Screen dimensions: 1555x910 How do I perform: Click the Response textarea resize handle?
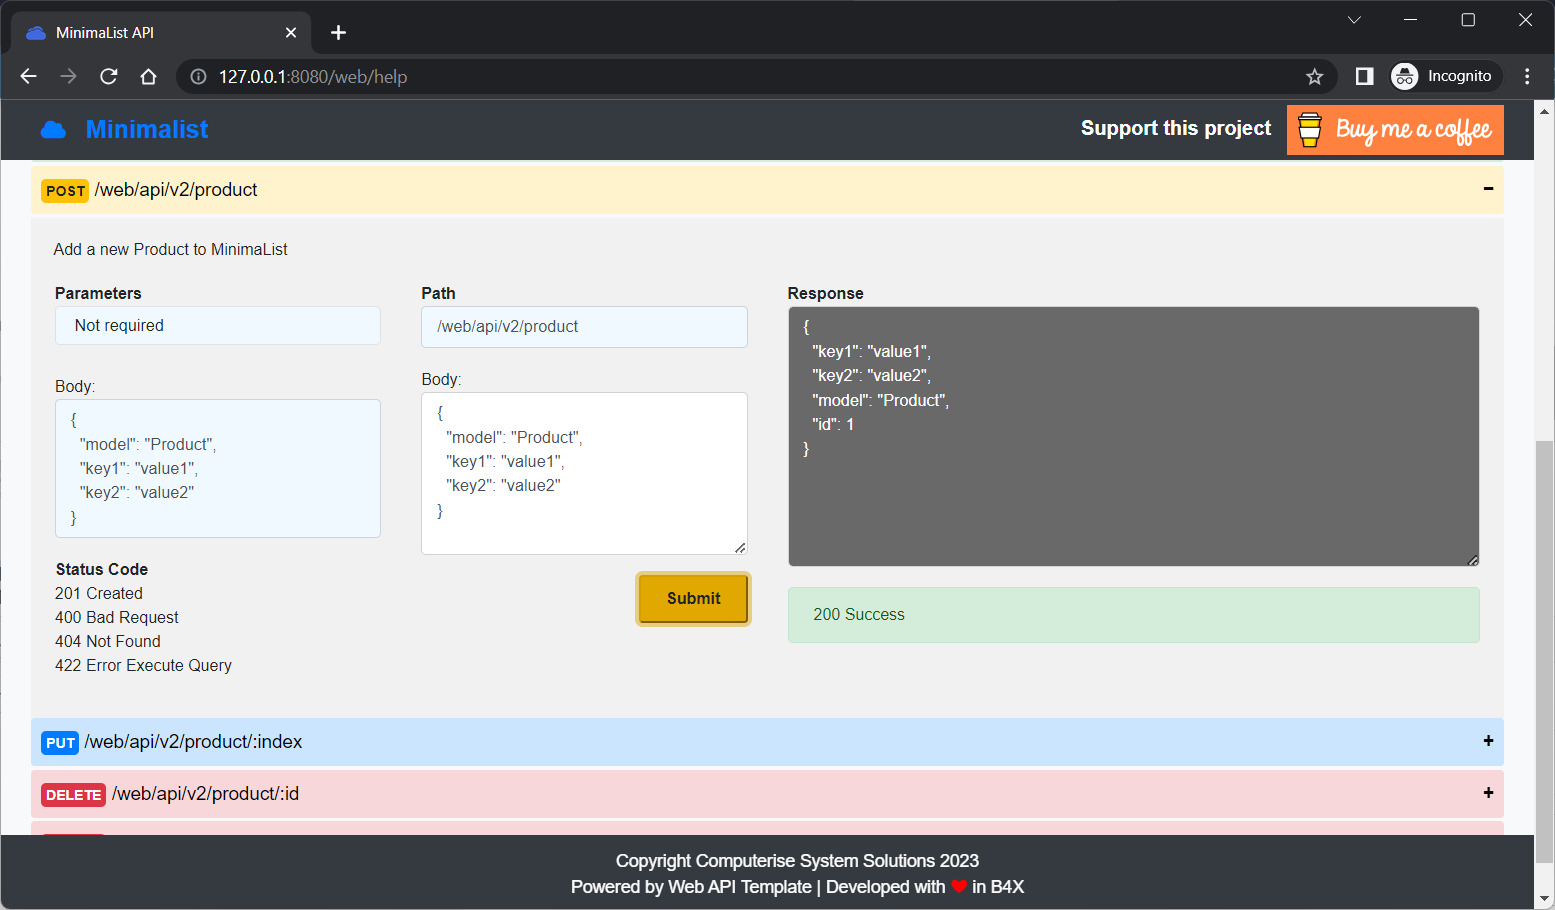[1472, 559]
